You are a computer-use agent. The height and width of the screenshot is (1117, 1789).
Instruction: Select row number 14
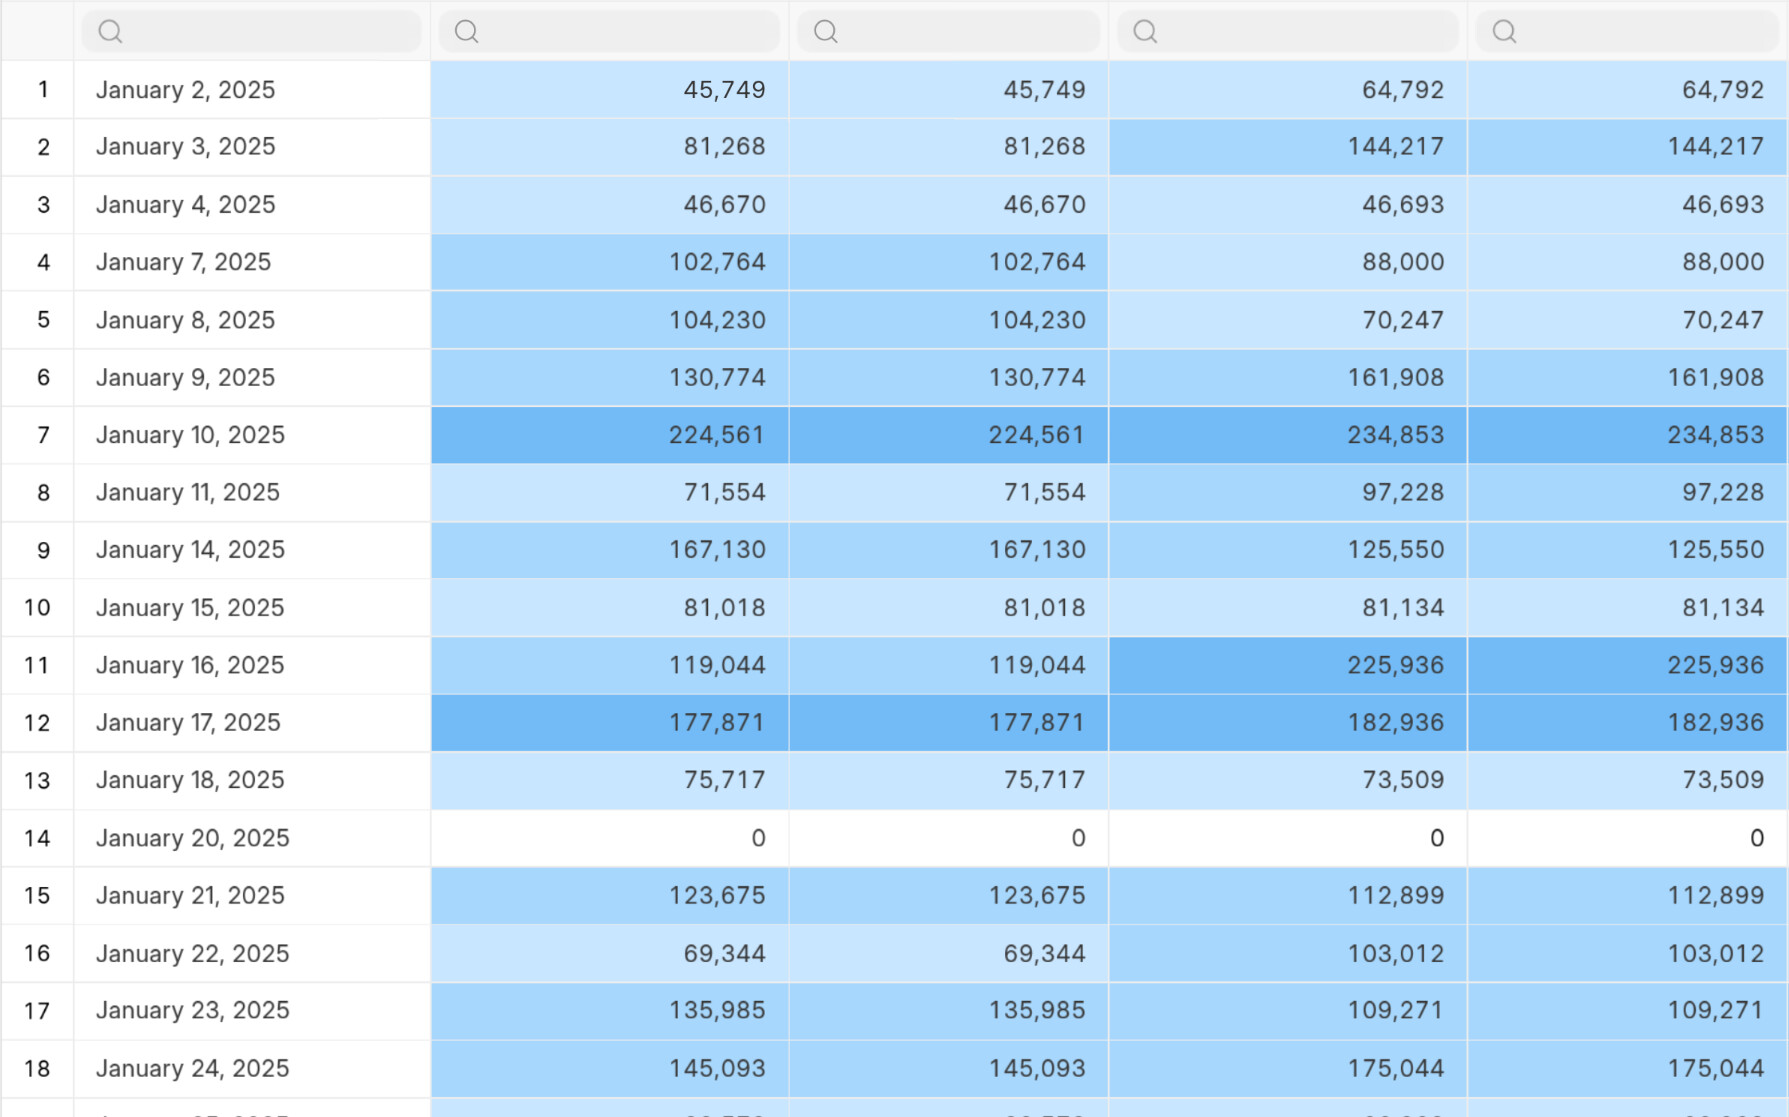[38, 838]
